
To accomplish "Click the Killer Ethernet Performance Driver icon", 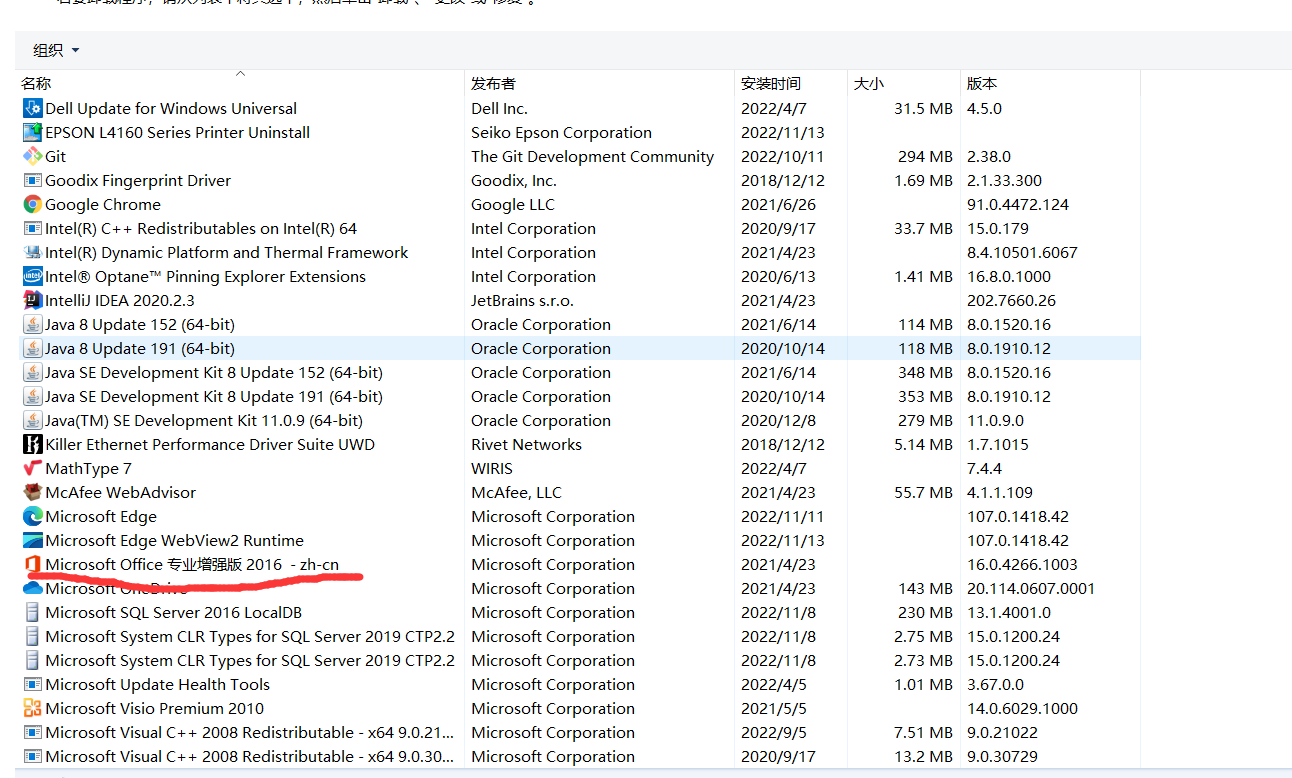I will [x=32, y=444].
